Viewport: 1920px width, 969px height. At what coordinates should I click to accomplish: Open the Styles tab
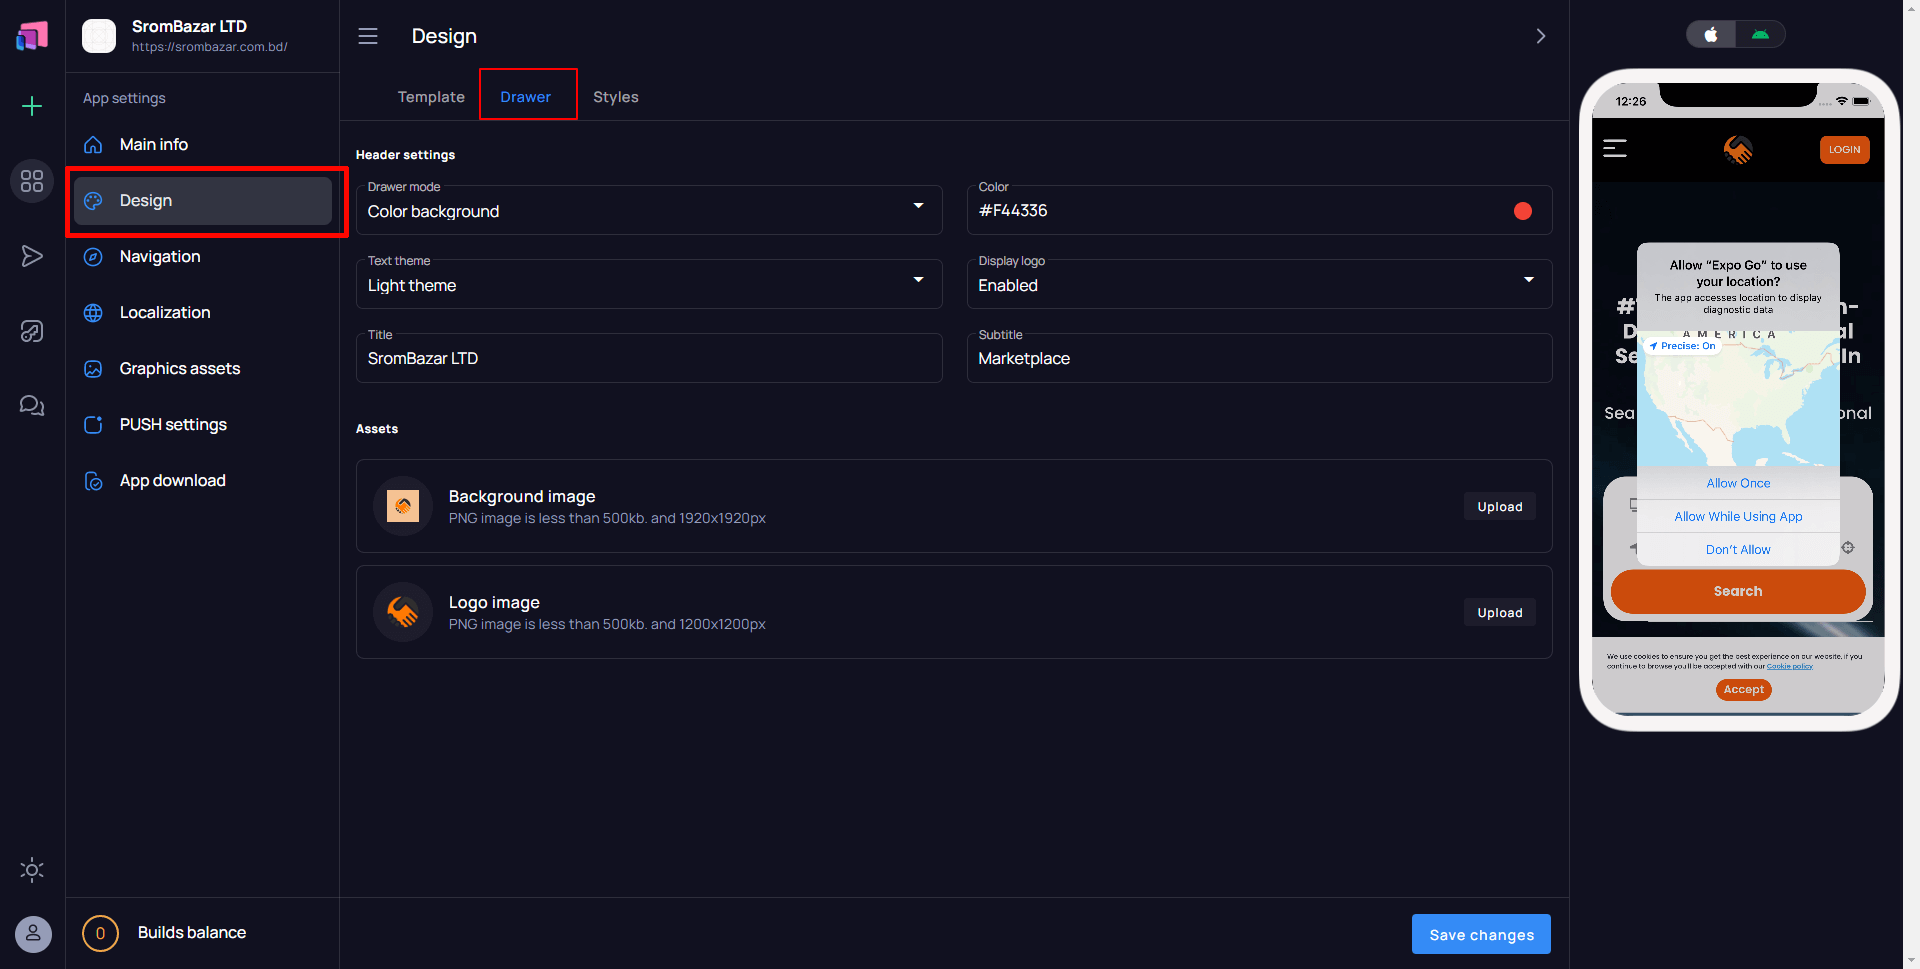click(615, 96)
